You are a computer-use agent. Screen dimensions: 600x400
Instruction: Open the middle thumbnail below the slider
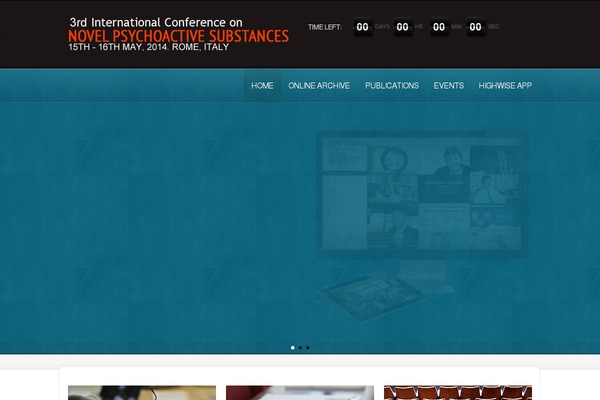coord(299,392)
